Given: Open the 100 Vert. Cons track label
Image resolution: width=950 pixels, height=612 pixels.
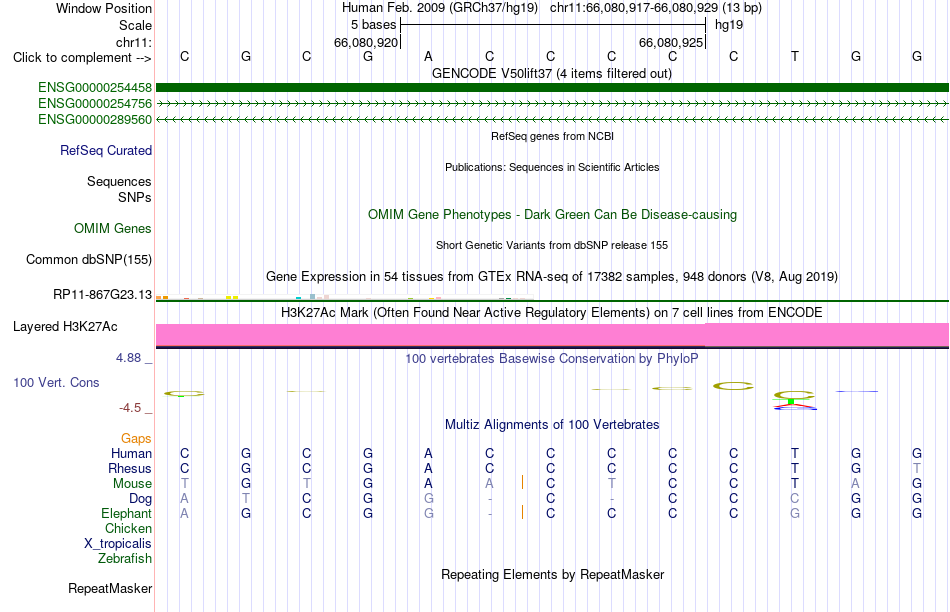Looking at the screenshot, I should click(56, 382).
